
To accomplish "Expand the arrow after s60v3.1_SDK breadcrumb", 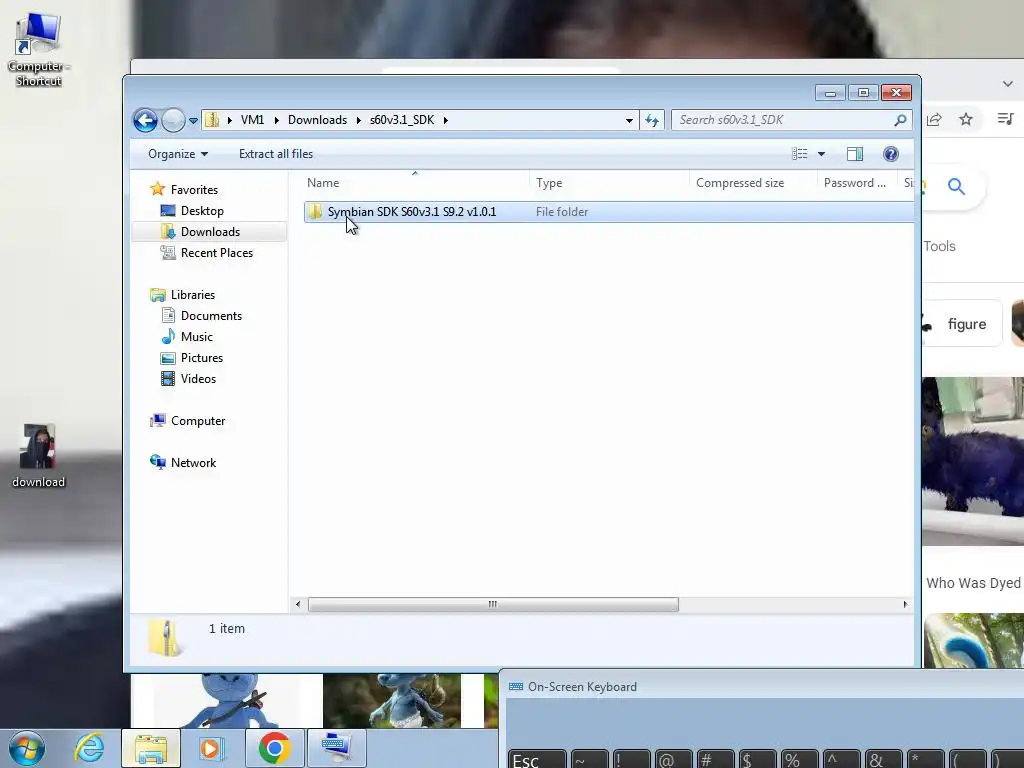I will click(445, 120).
